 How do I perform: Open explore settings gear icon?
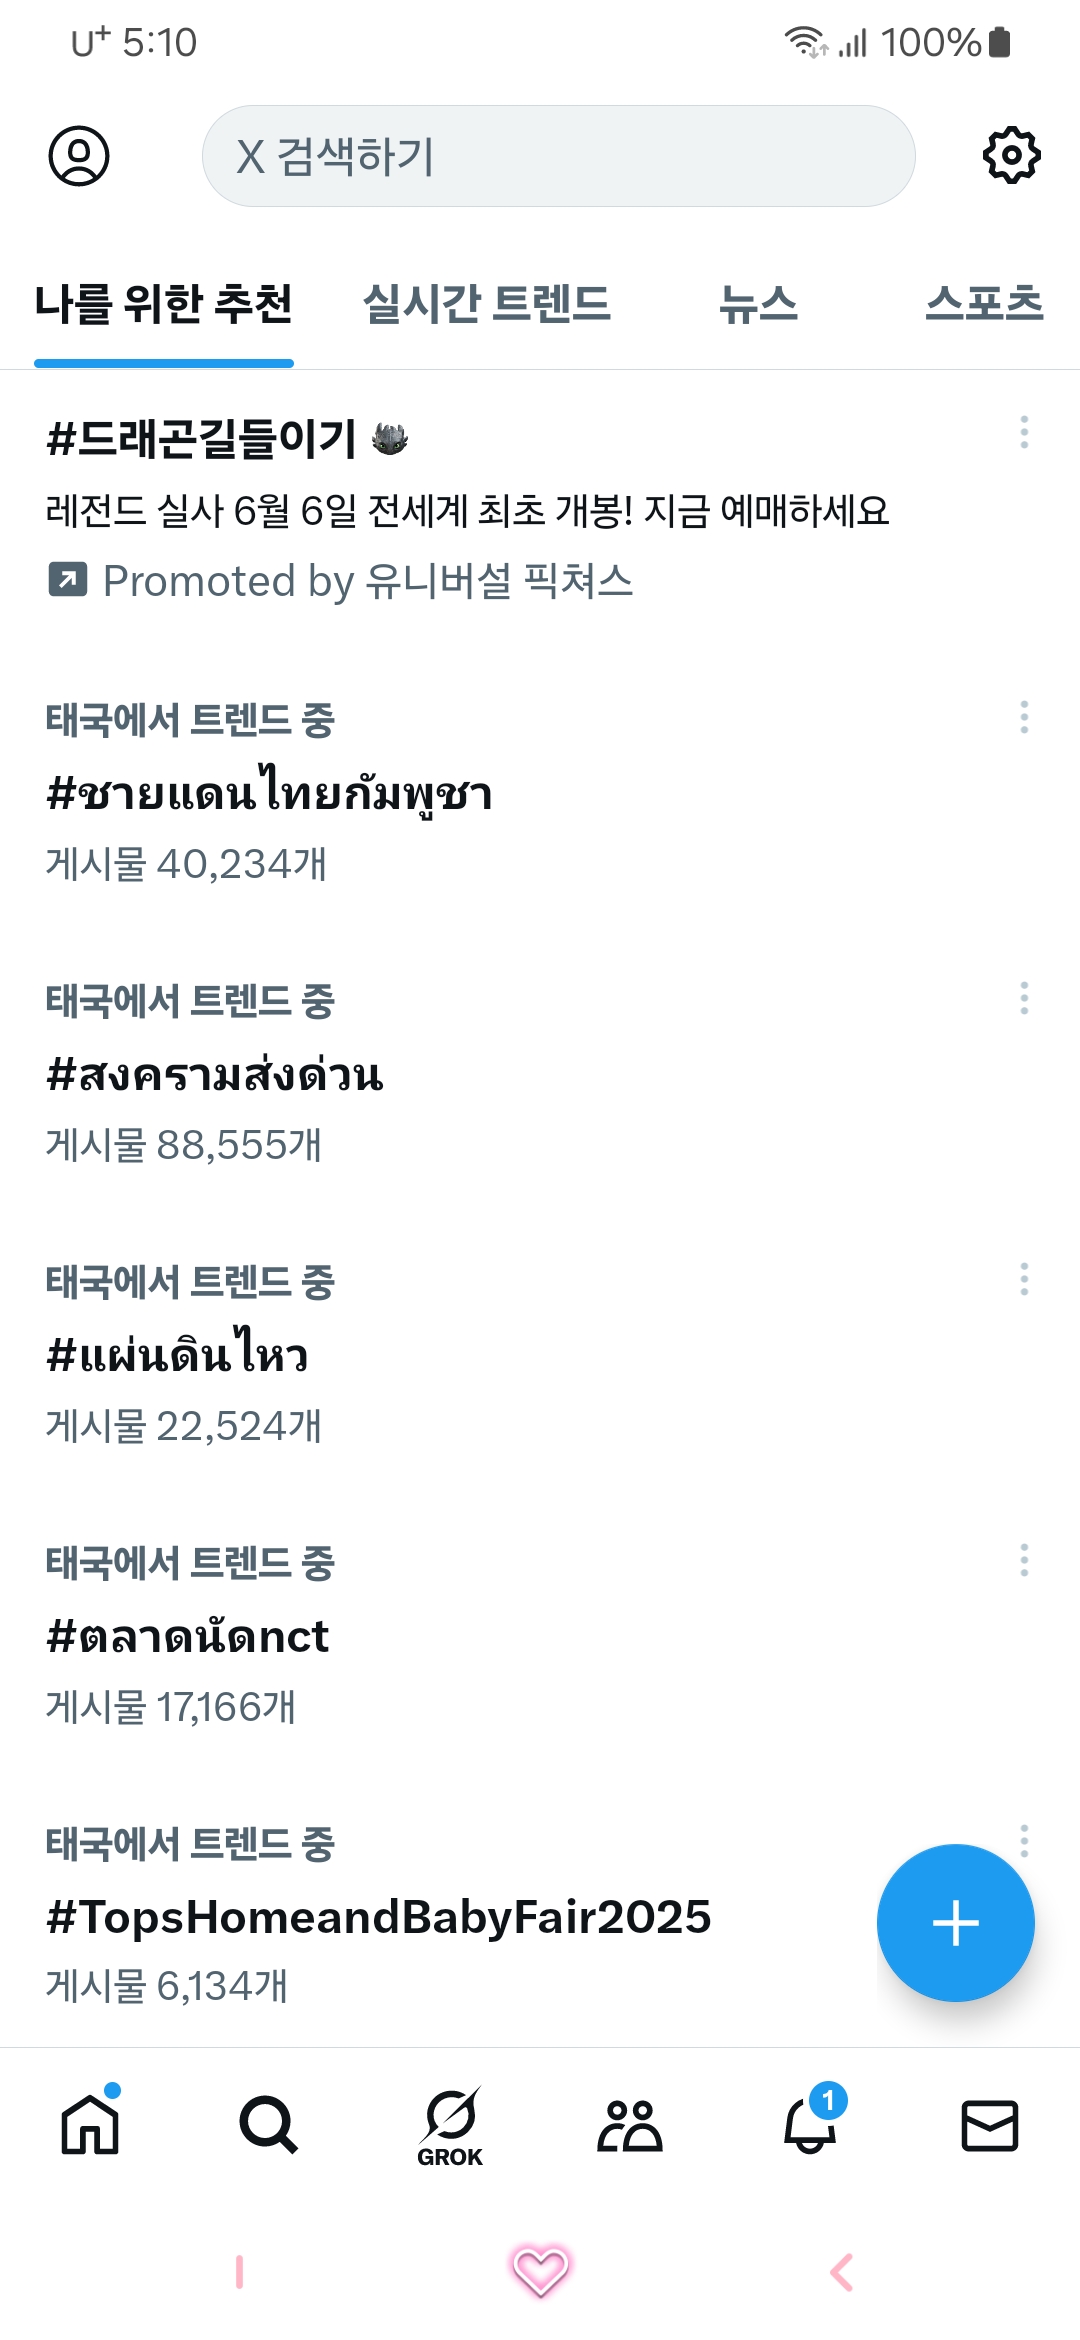(1011, 156)
